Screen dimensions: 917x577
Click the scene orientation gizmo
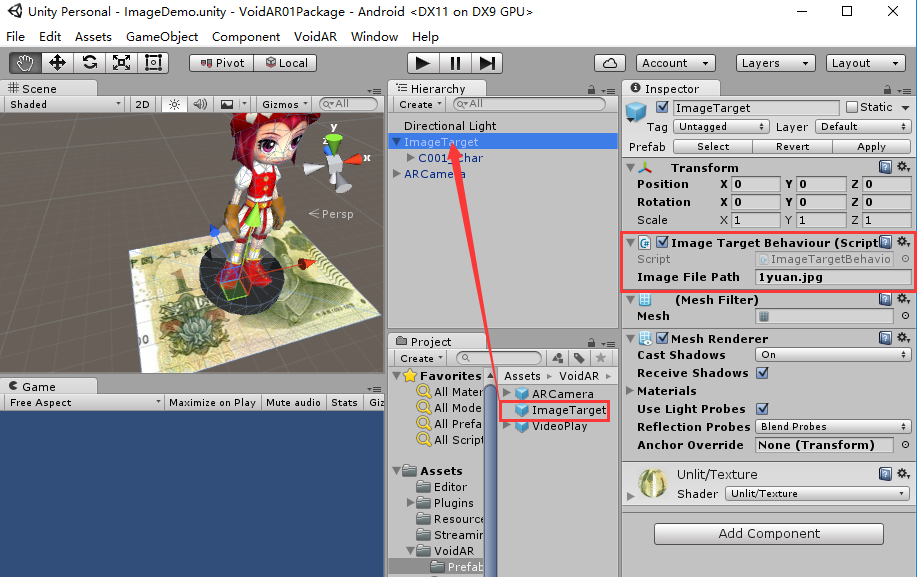tap(335, 163)
